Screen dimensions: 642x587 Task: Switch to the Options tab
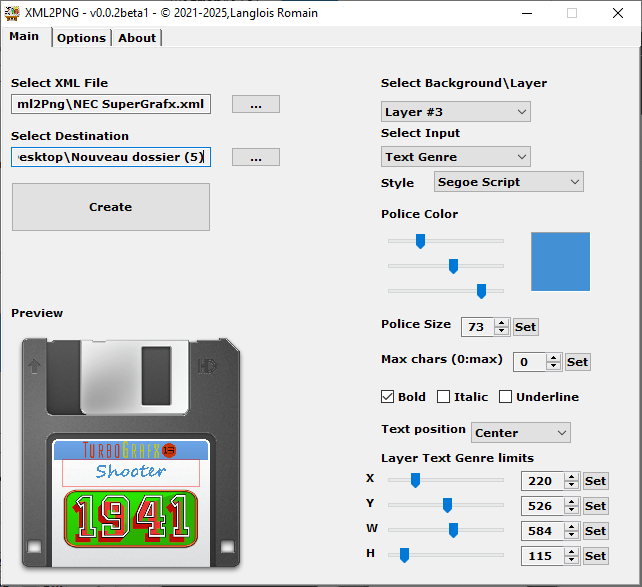click(81, 38)
